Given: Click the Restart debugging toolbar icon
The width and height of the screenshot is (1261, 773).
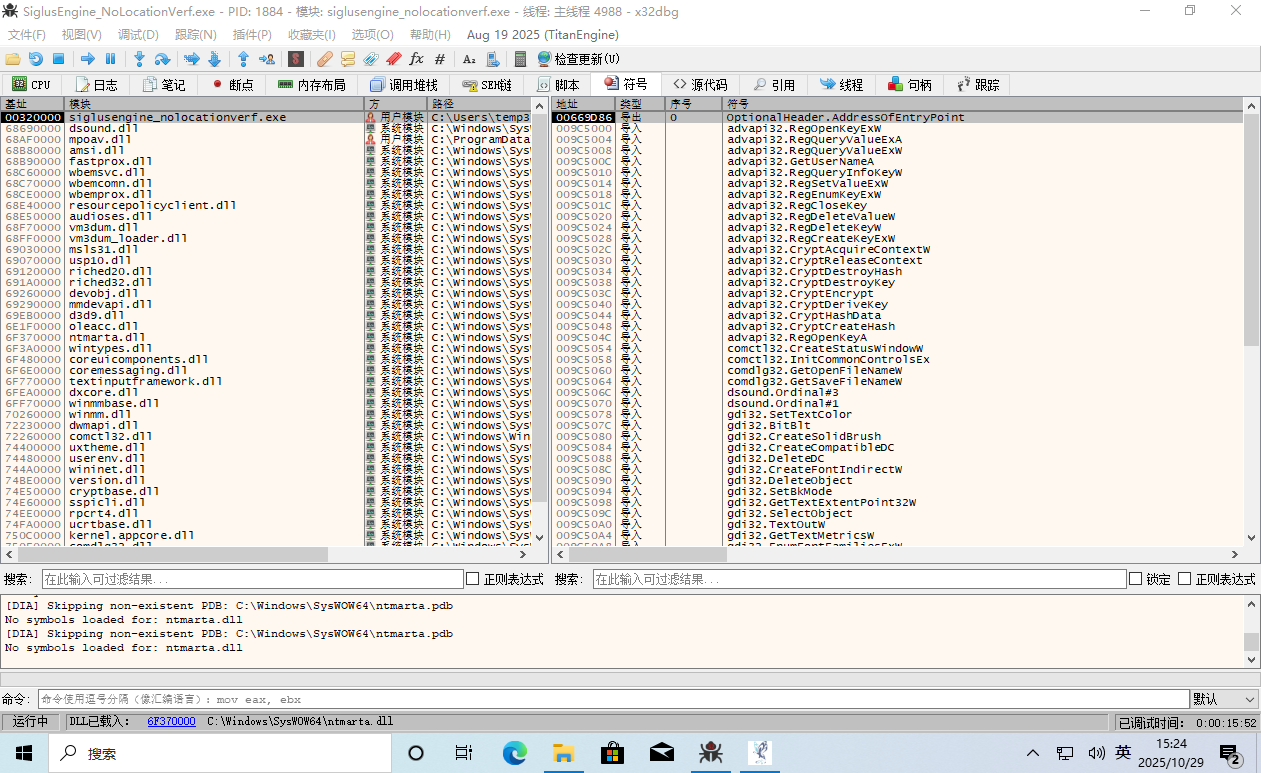Looking at the screenshot, I should coord(35,59).
